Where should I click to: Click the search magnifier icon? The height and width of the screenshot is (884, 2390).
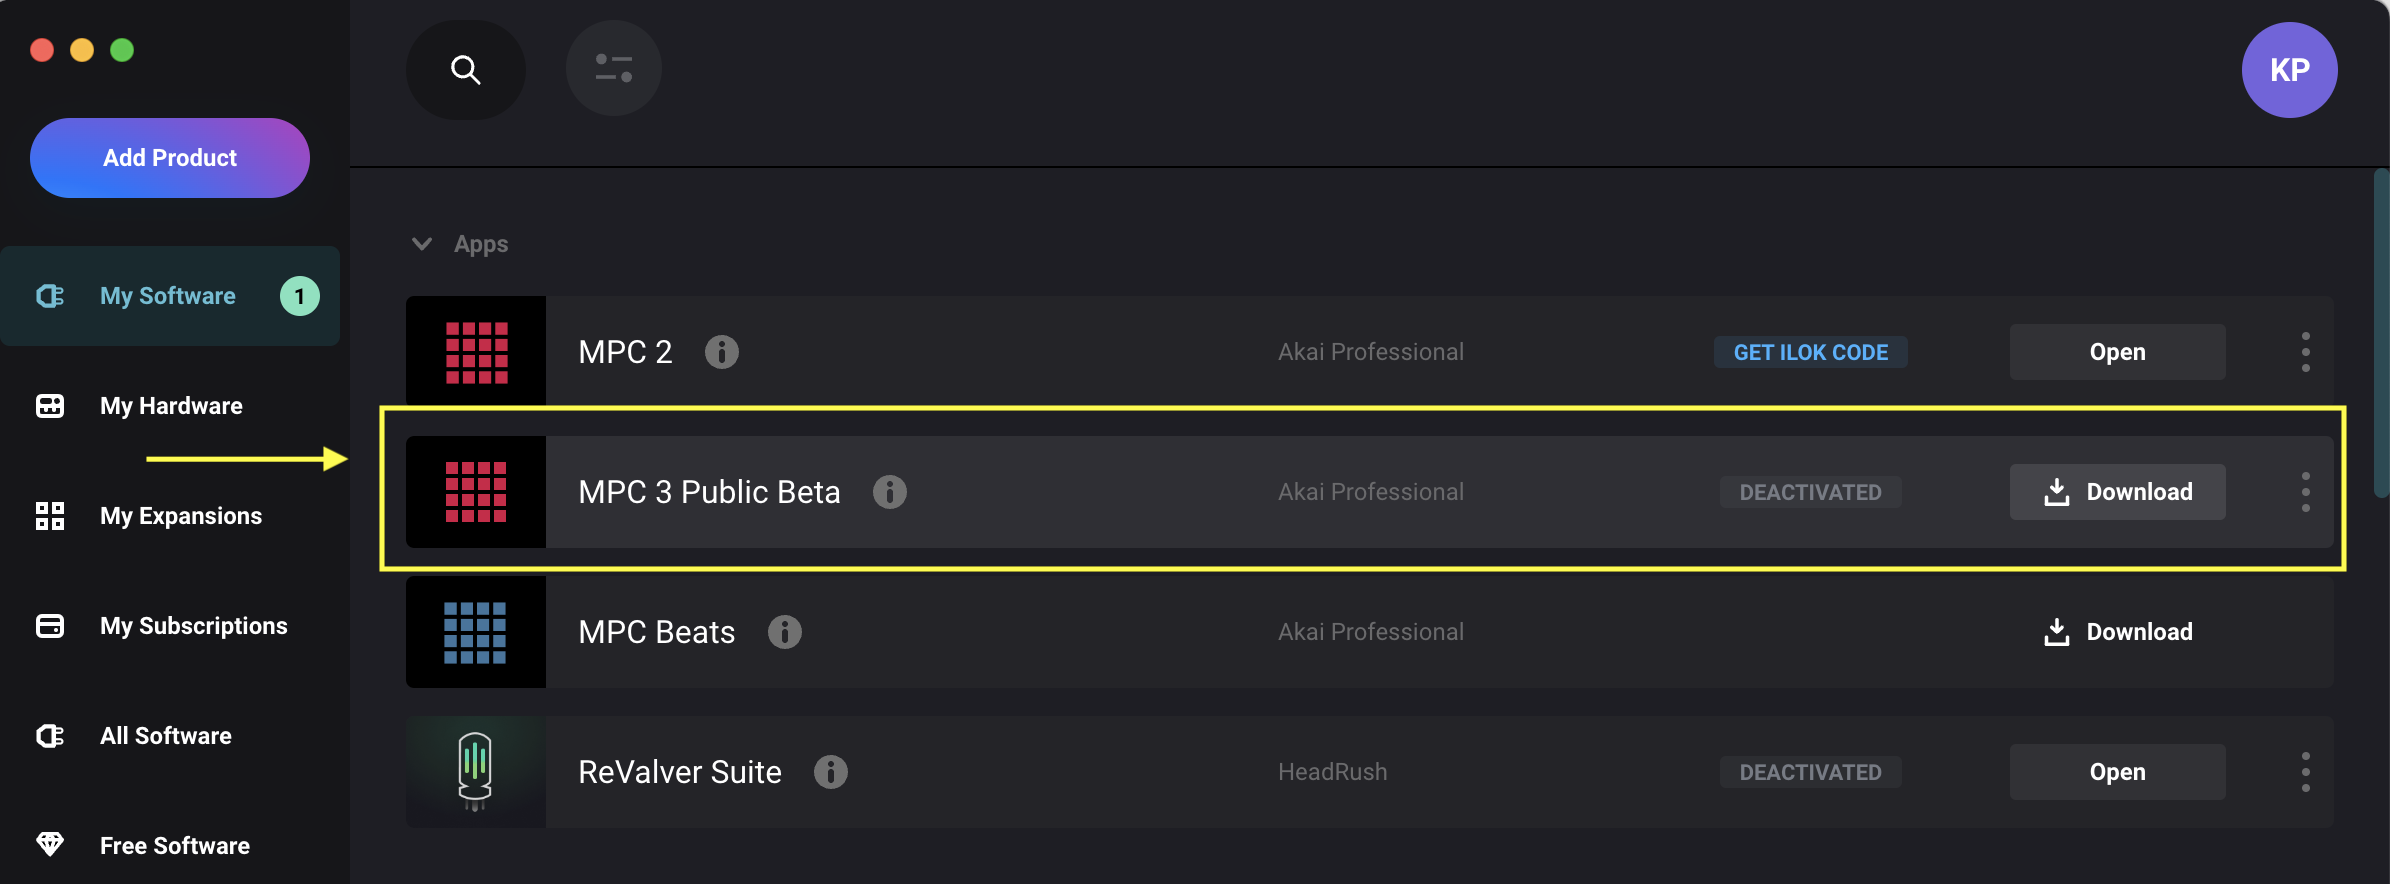click(466, 70)
